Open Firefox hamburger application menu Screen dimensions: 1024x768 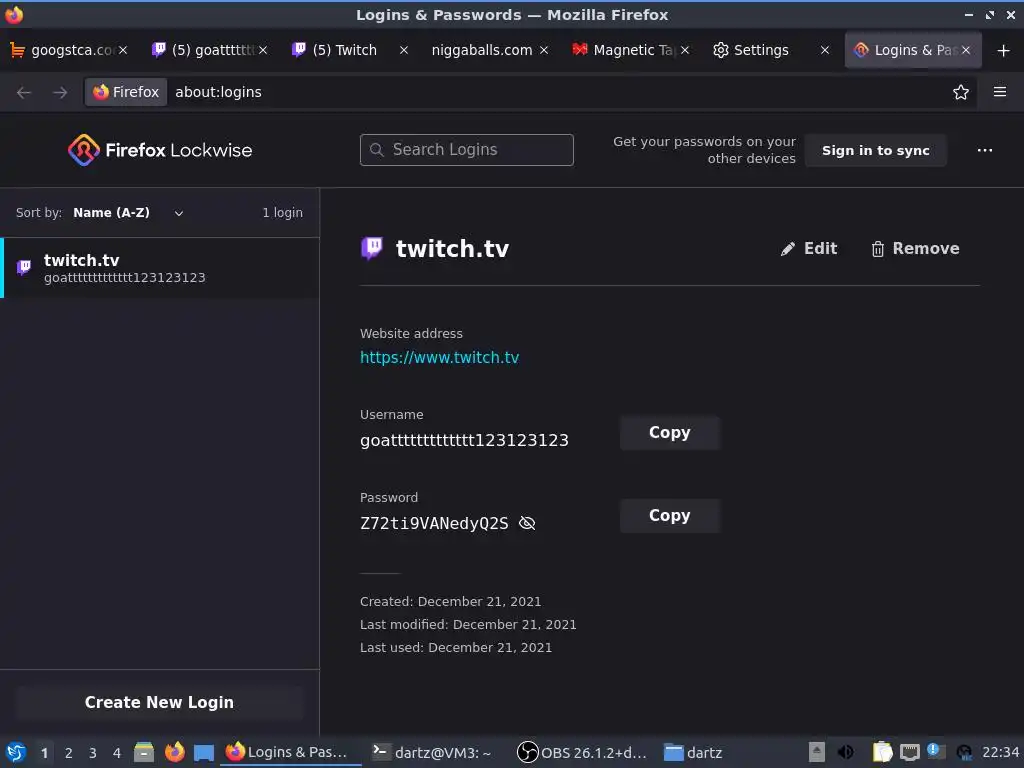(x=1000, y=92)
